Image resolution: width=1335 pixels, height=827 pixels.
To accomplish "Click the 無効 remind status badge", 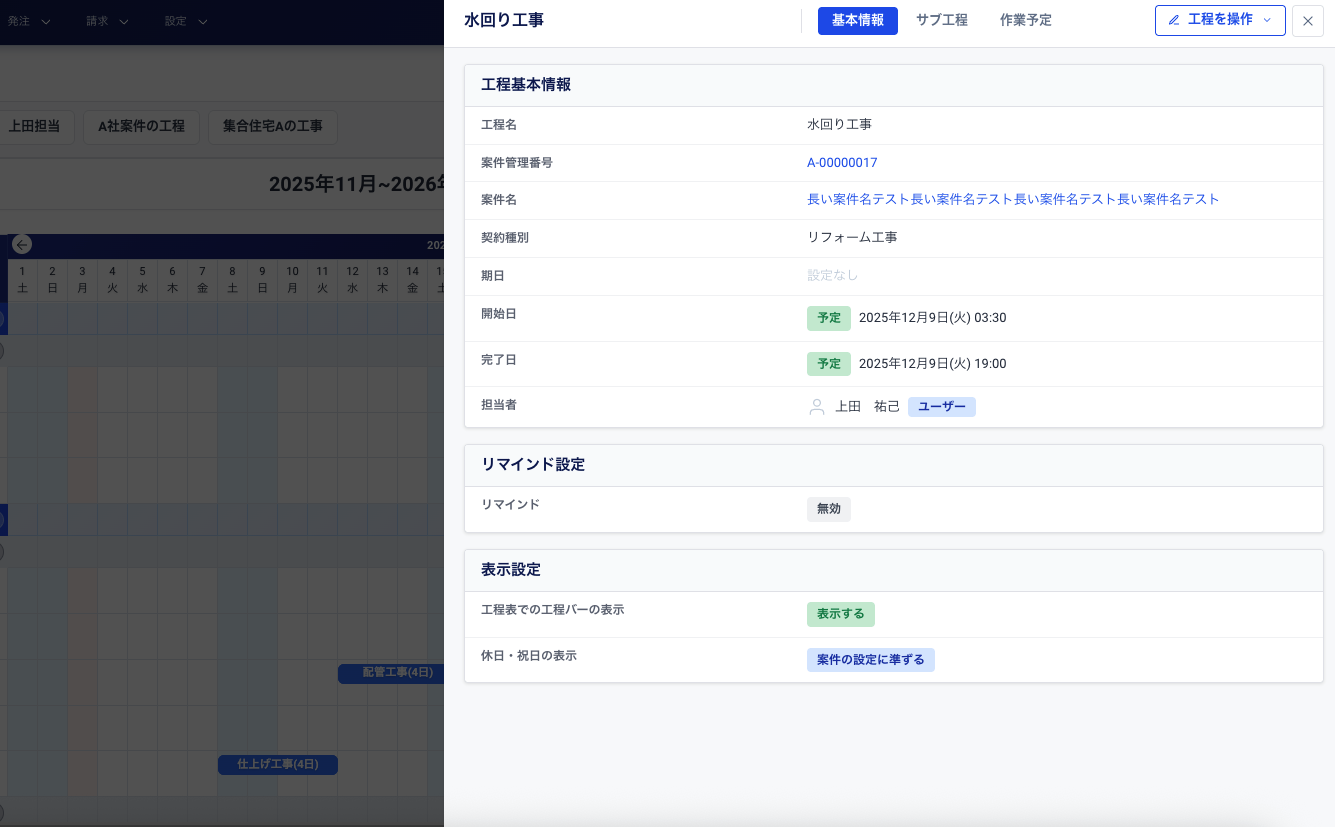I will [x=828, y=509].
